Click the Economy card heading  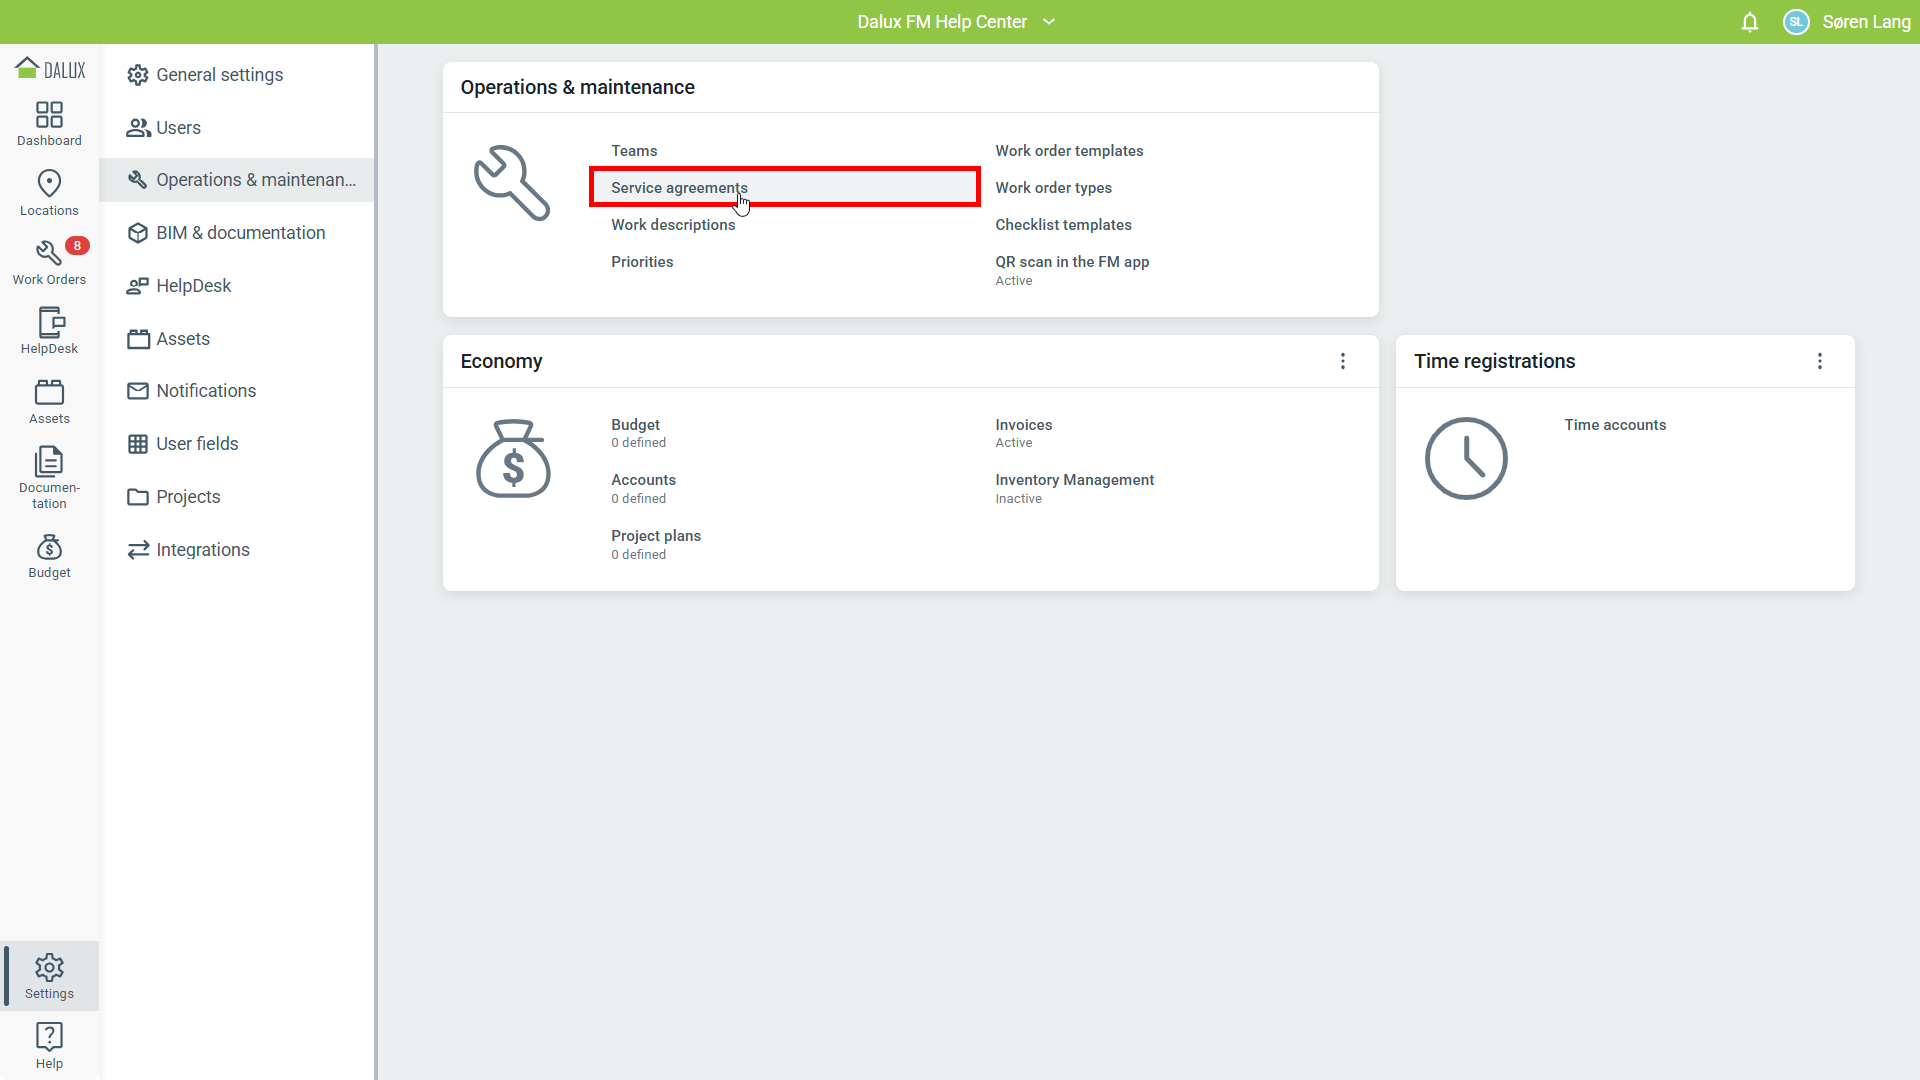tap(501, 361)
